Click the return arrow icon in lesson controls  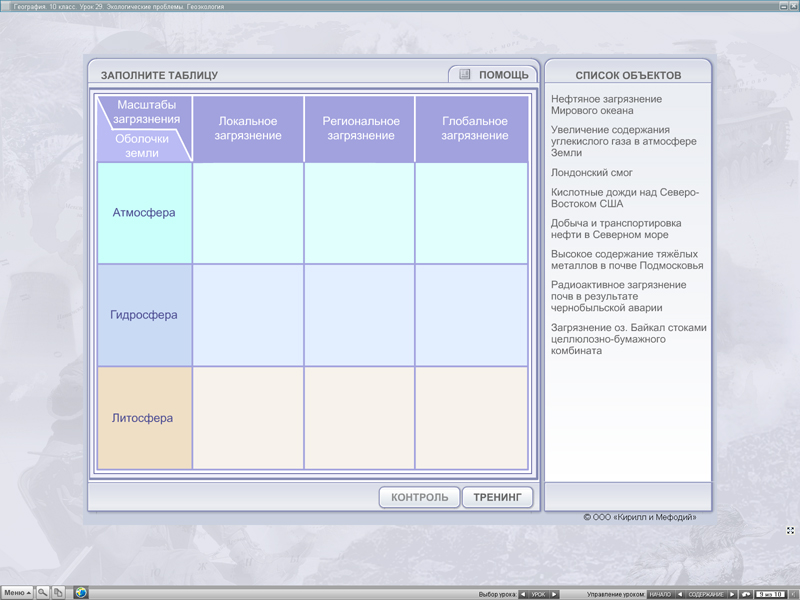pyautogui.click(x=746, y=594)
